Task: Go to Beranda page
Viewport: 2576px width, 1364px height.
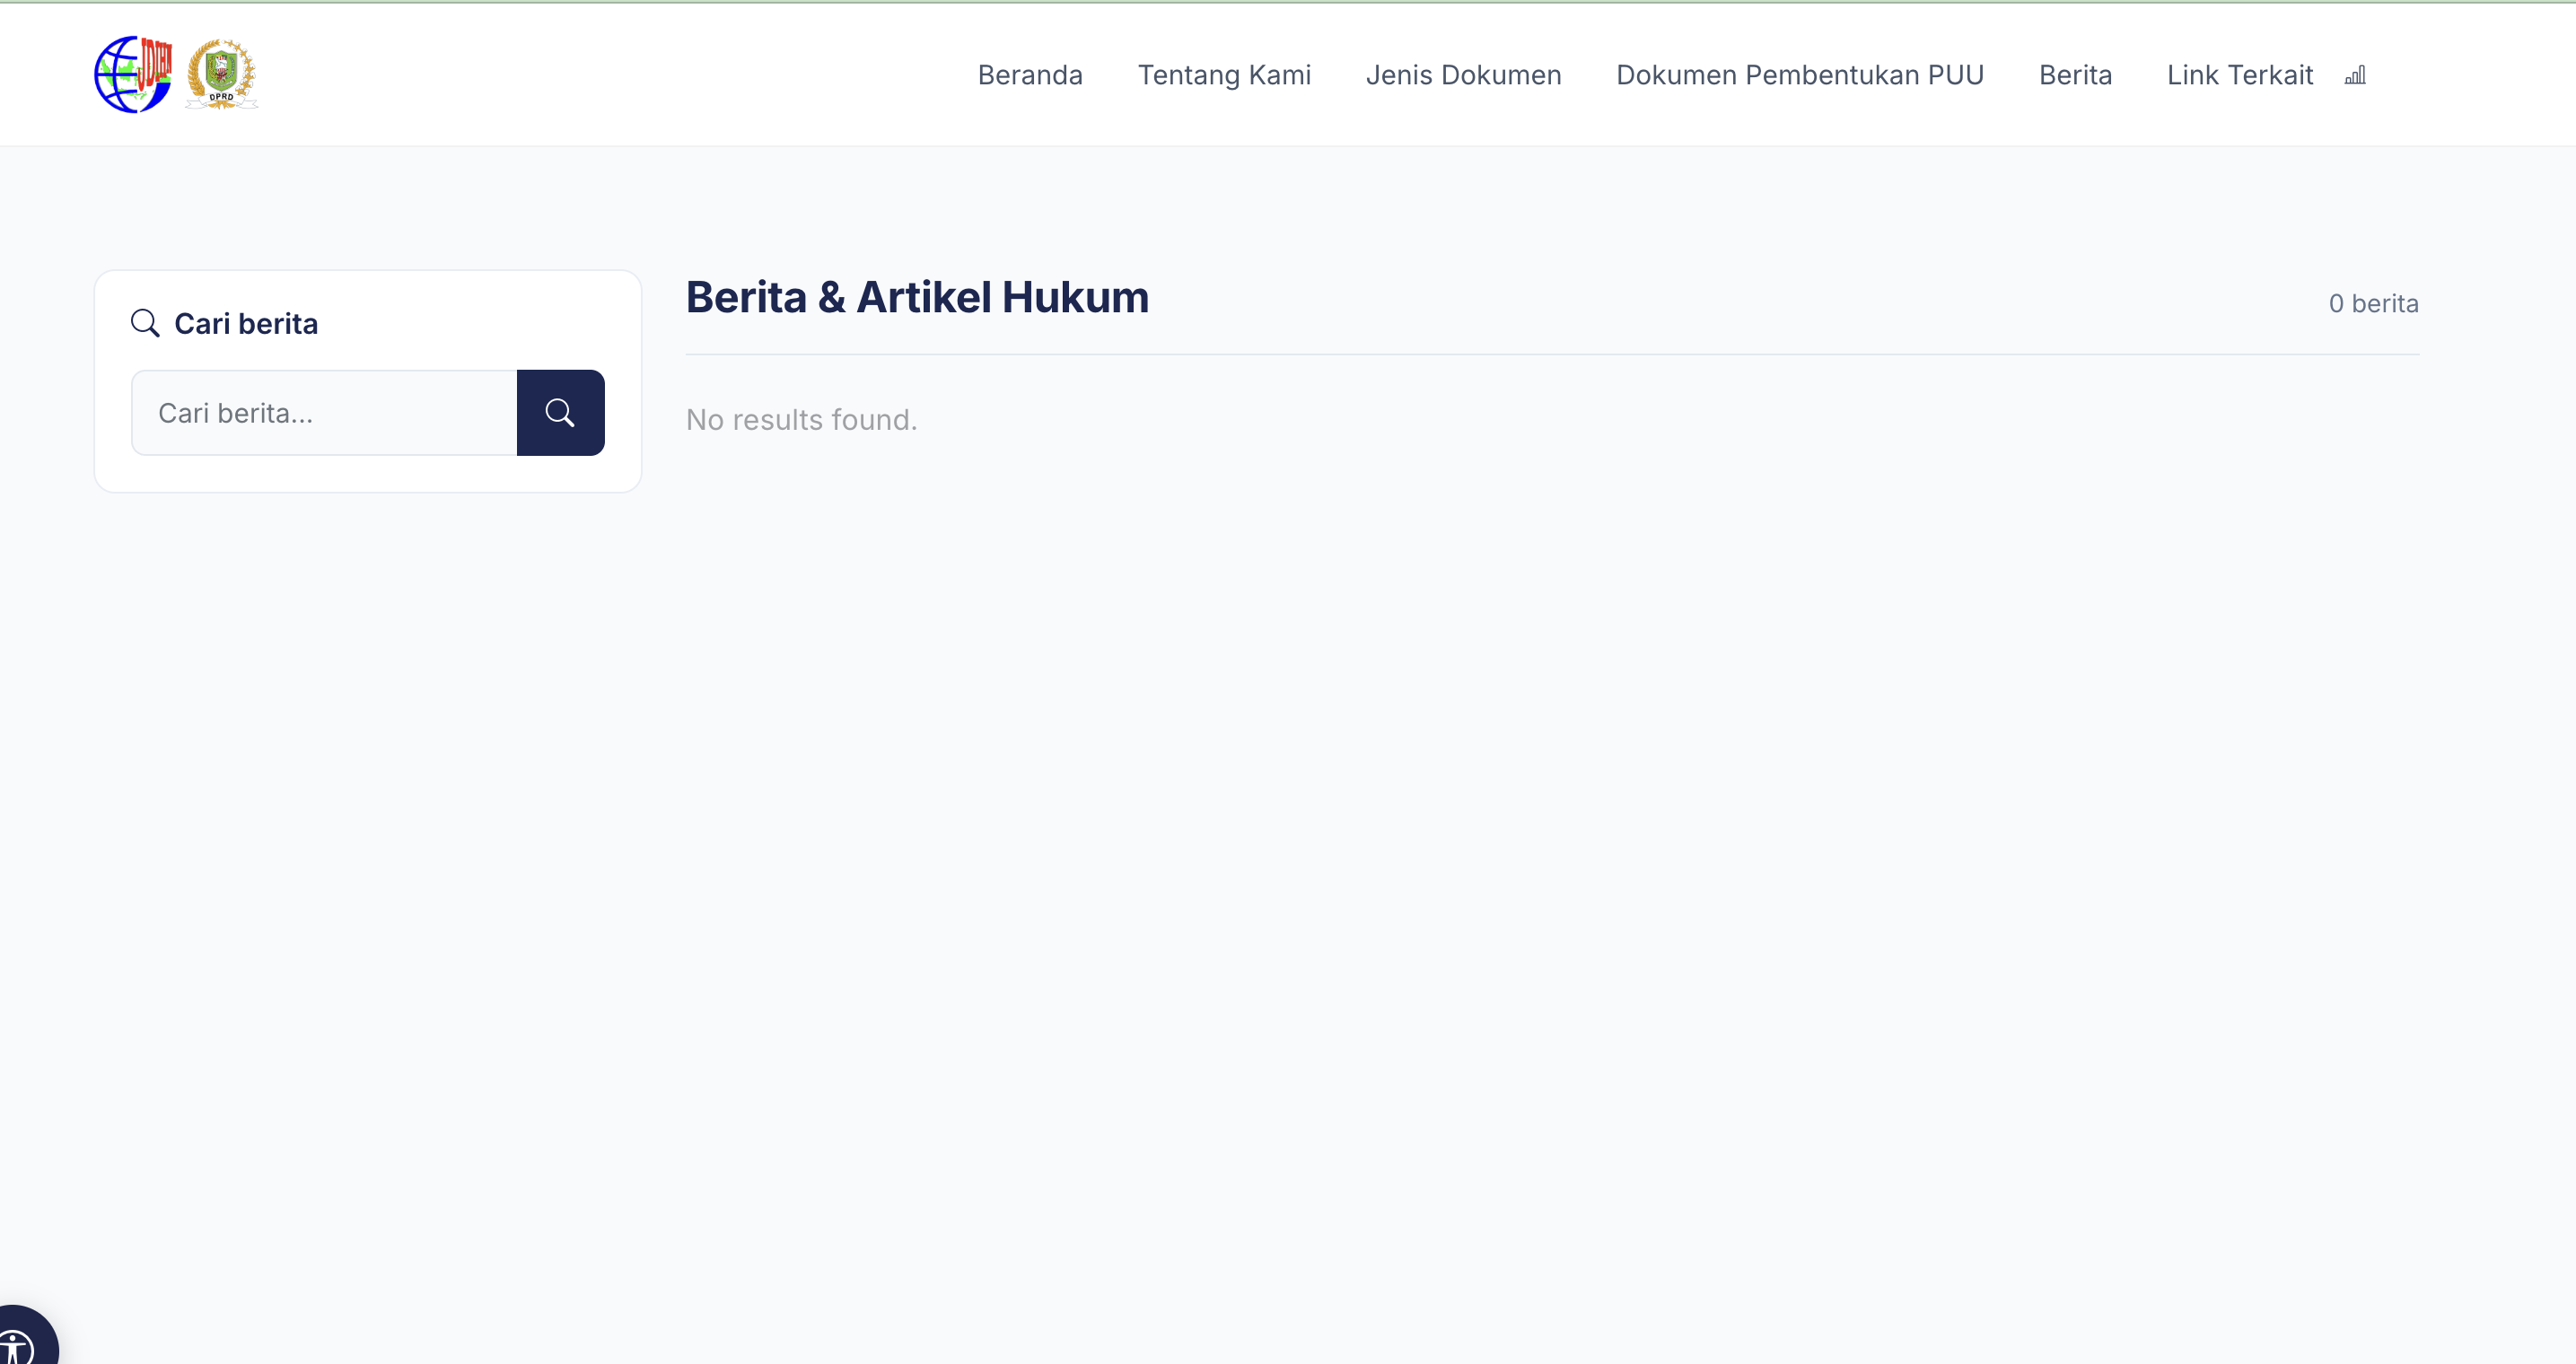Action: point(1030,75)
